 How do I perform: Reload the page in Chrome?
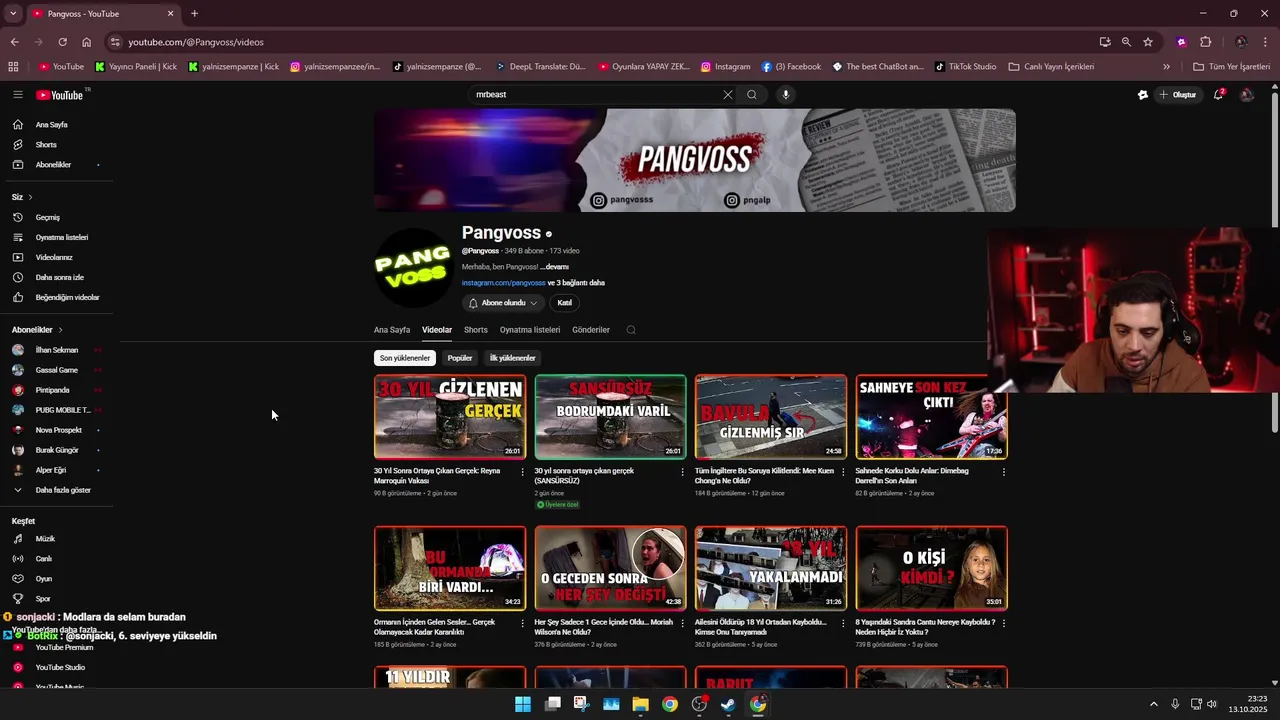pyautogui.click(x=62, y=42)
